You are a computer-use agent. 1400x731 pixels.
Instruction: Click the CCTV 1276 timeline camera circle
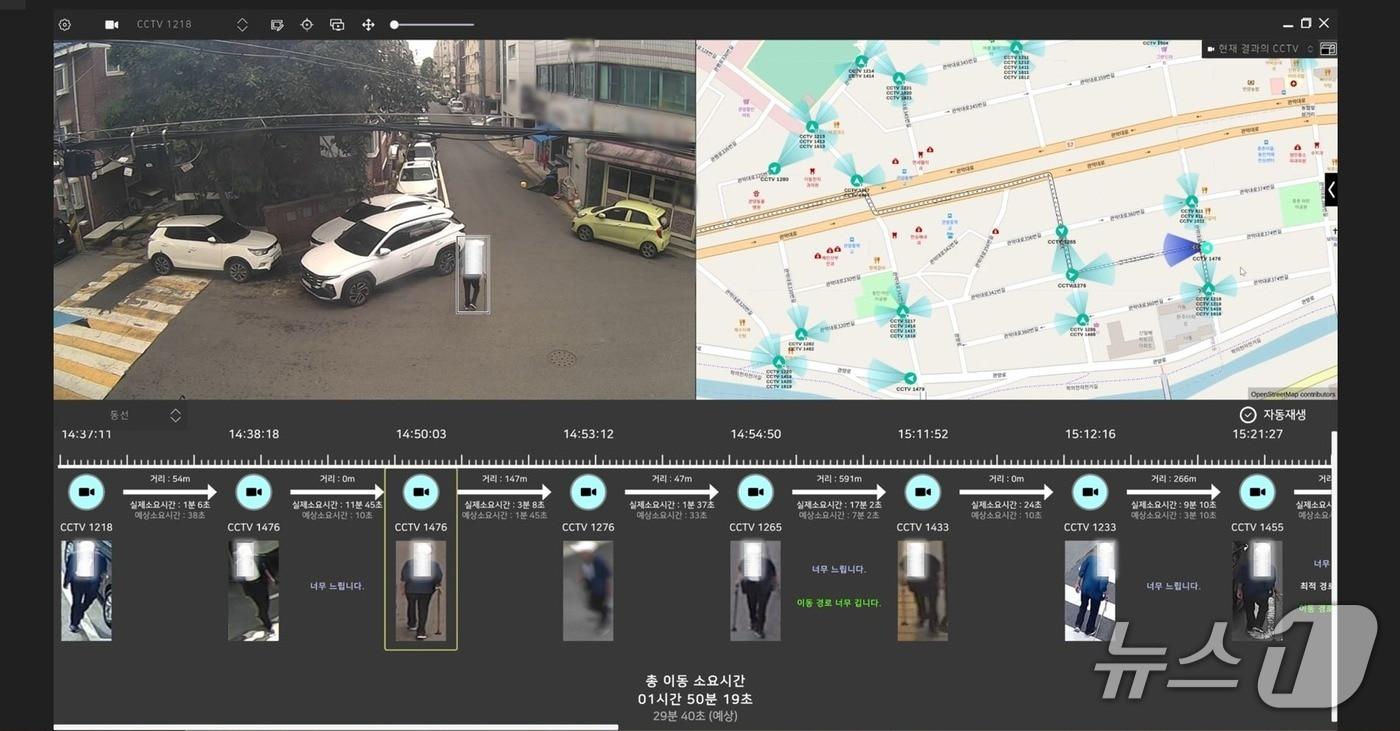(x=588, y=492)
